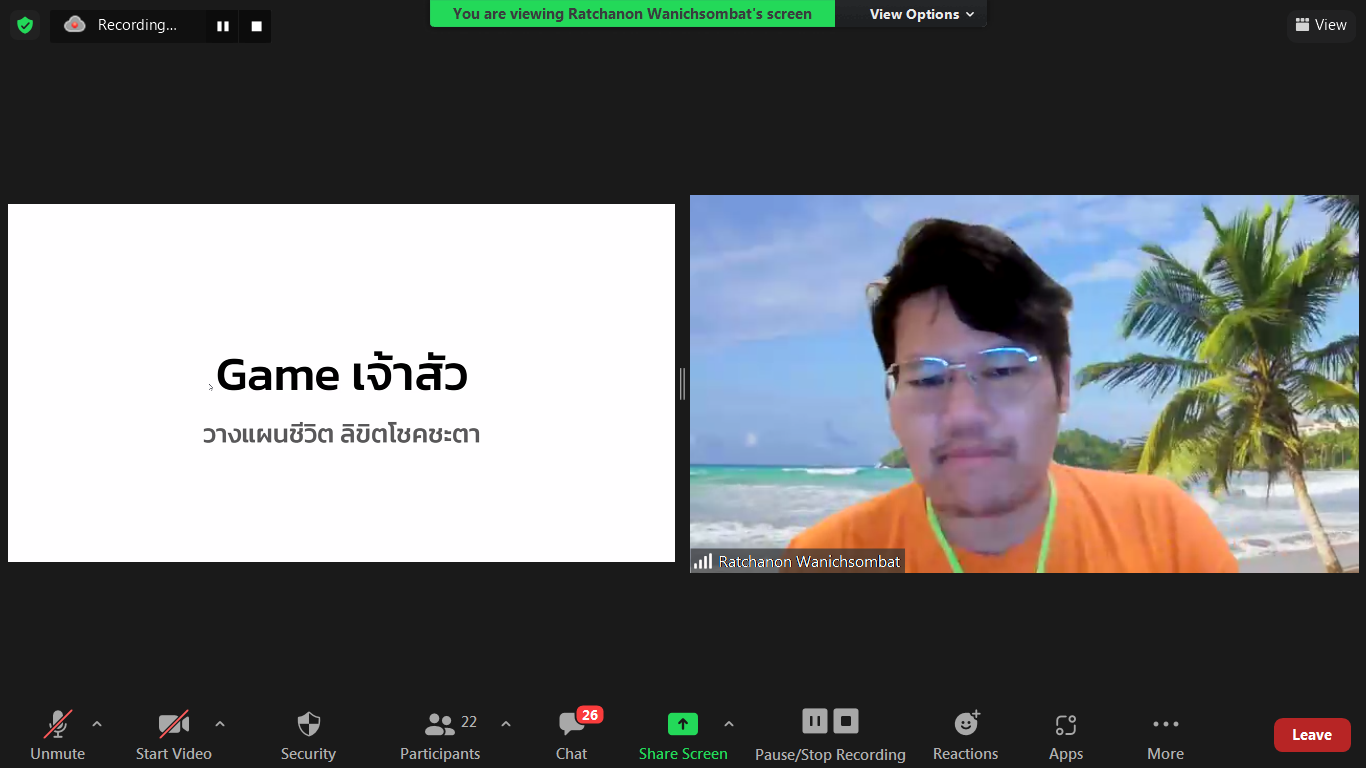This screenshot has width=1366, height=768.
Task: Open the Reactions menu
Action: (966, 736)
